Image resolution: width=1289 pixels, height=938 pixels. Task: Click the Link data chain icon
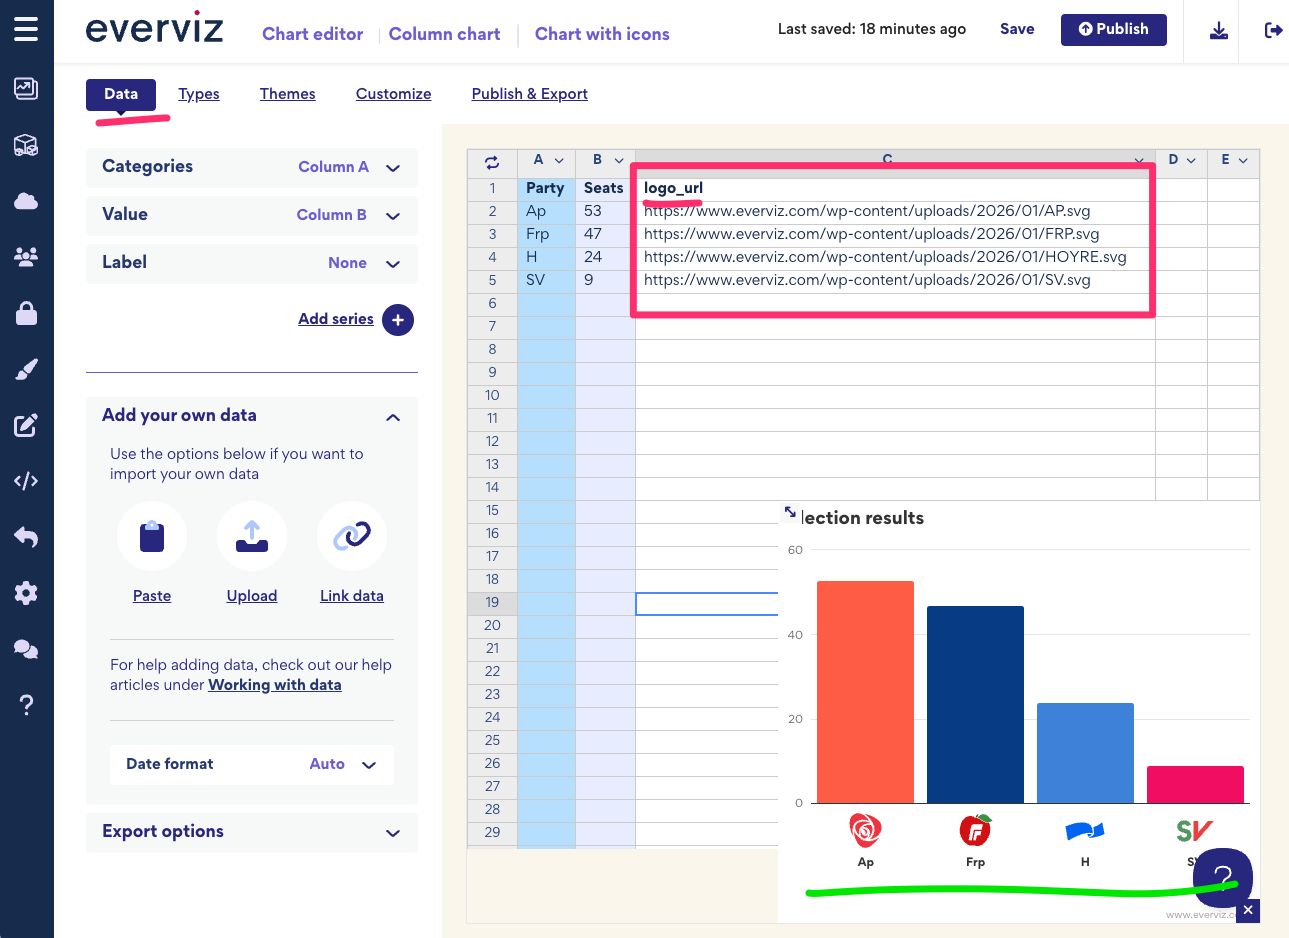point(352,537)
